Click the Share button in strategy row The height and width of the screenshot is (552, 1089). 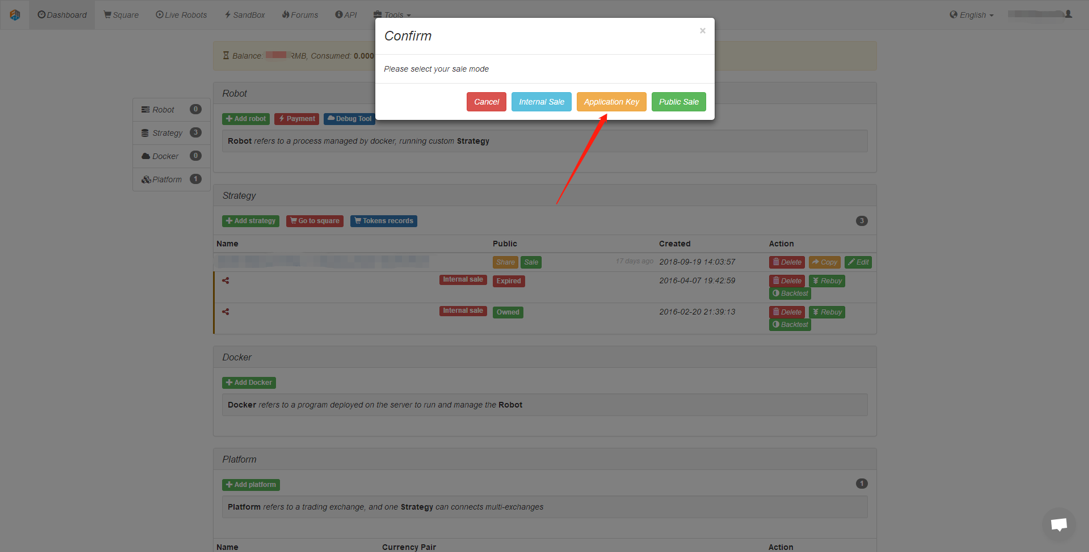click(x=506, y=262)
